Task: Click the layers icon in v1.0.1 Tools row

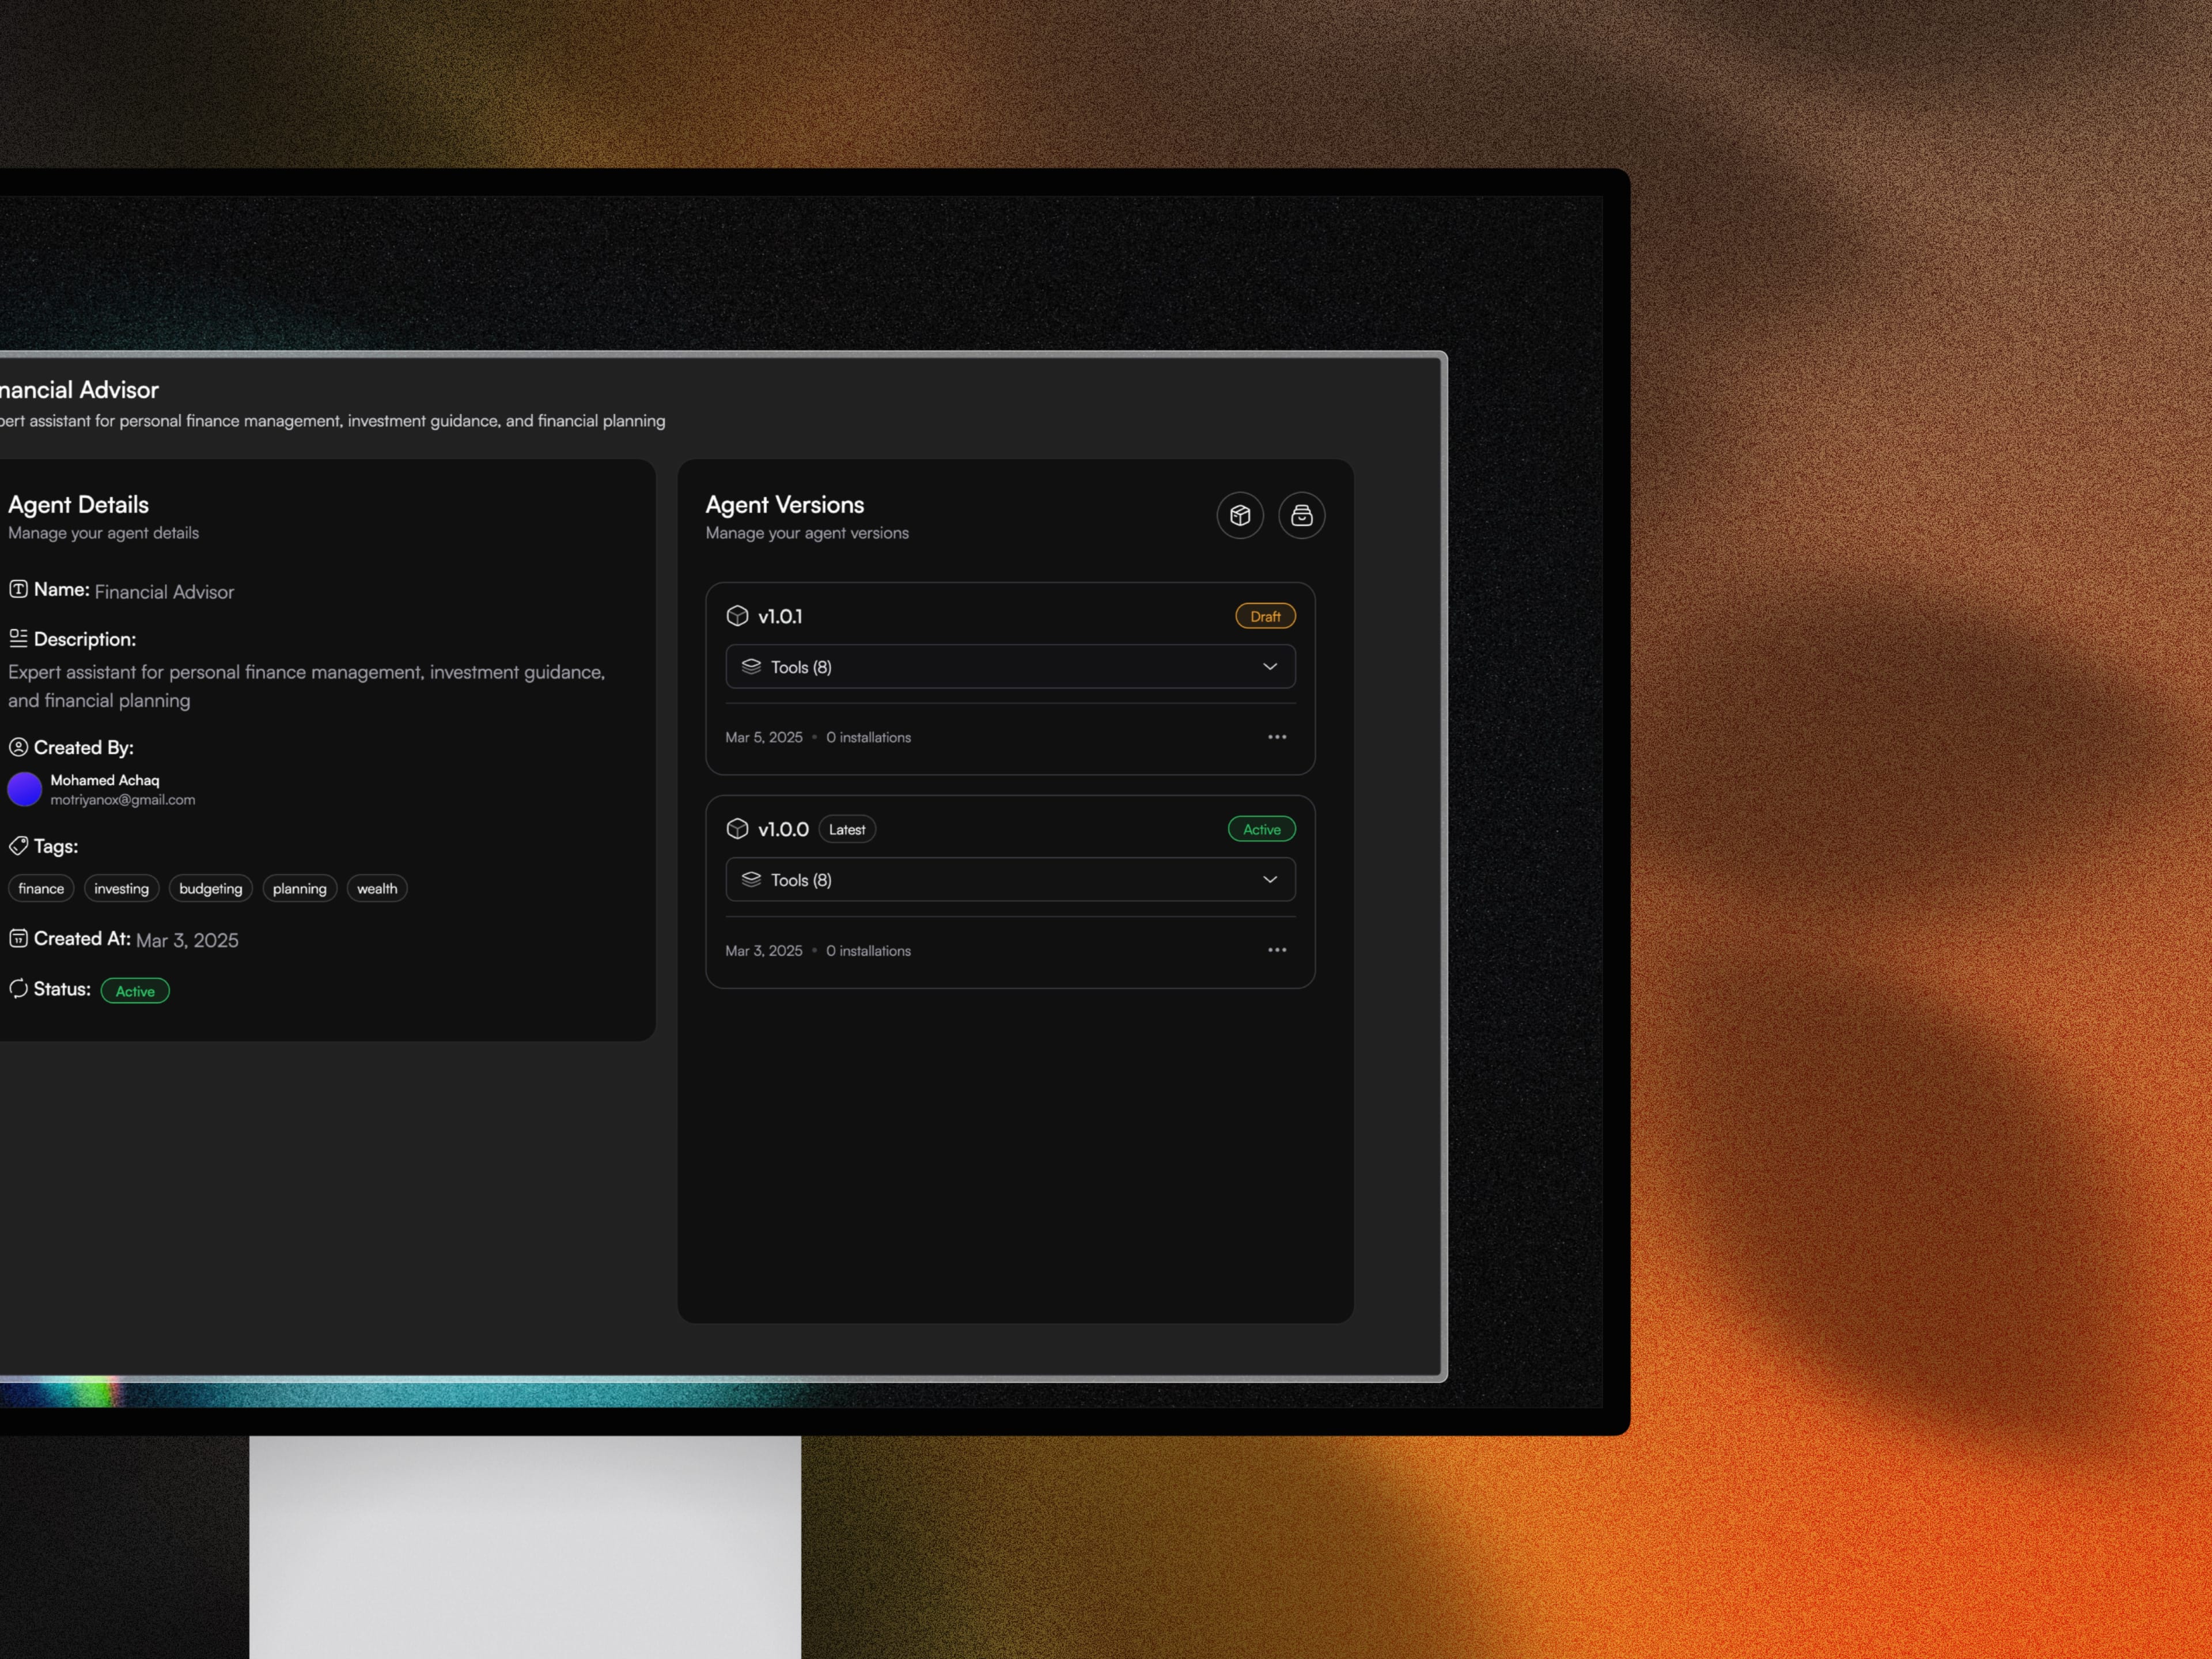Action: 751,667
